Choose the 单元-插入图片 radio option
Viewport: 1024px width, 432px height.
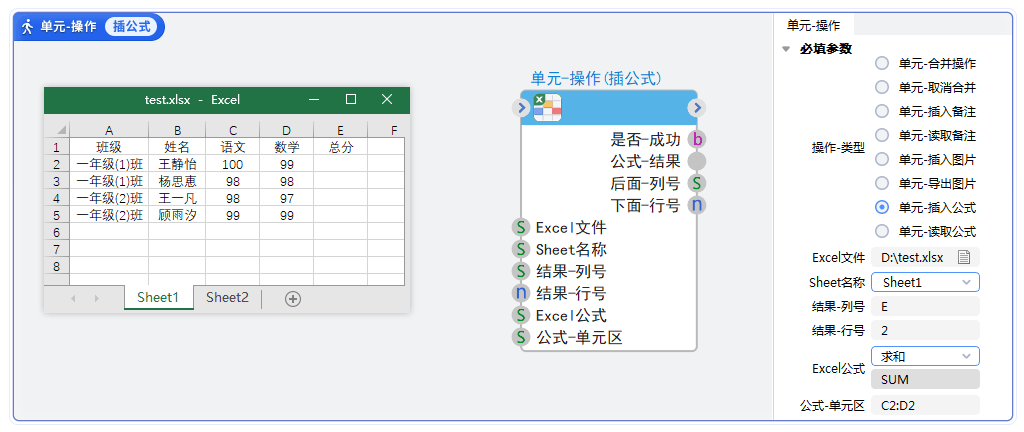click(x=882, y=159)
